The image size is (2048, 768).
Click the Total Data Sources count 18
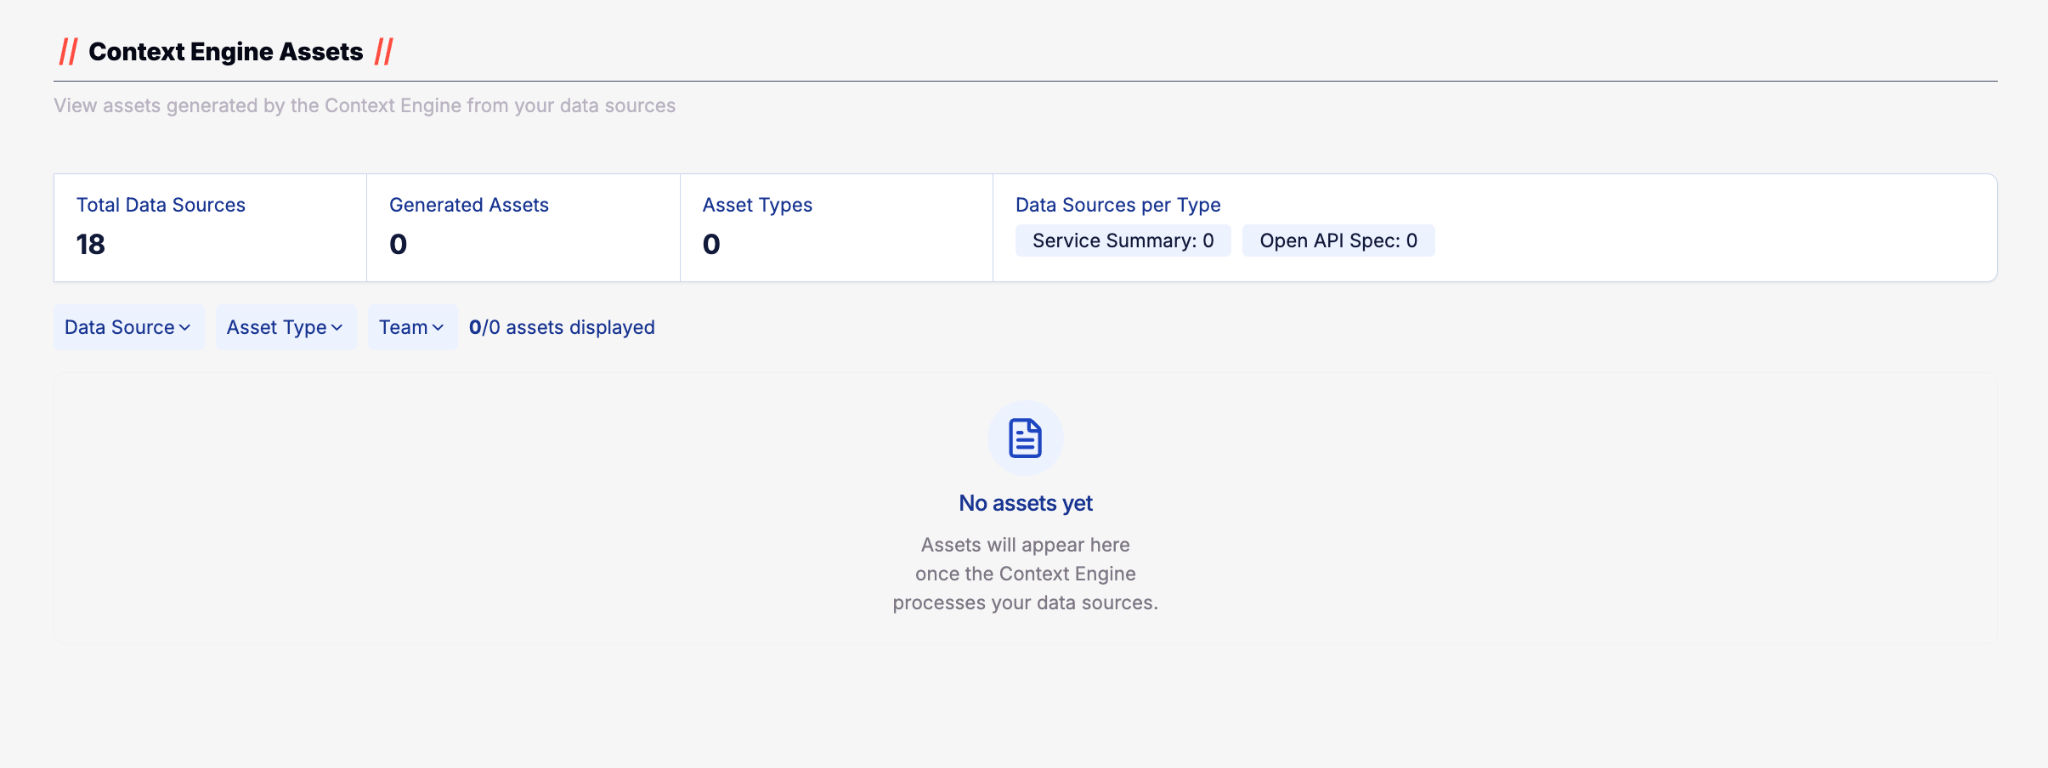91,244
